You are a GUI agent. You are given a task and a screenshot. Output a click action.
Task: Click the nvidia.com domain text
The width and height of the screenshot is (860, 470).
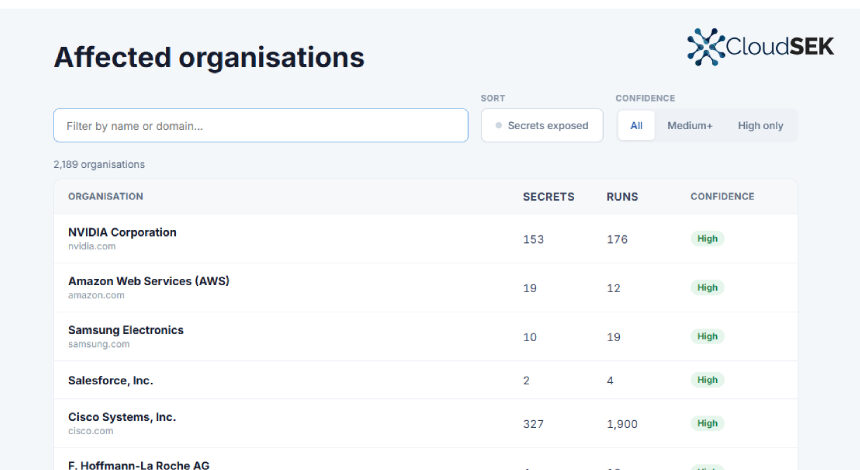click(92, 246)
